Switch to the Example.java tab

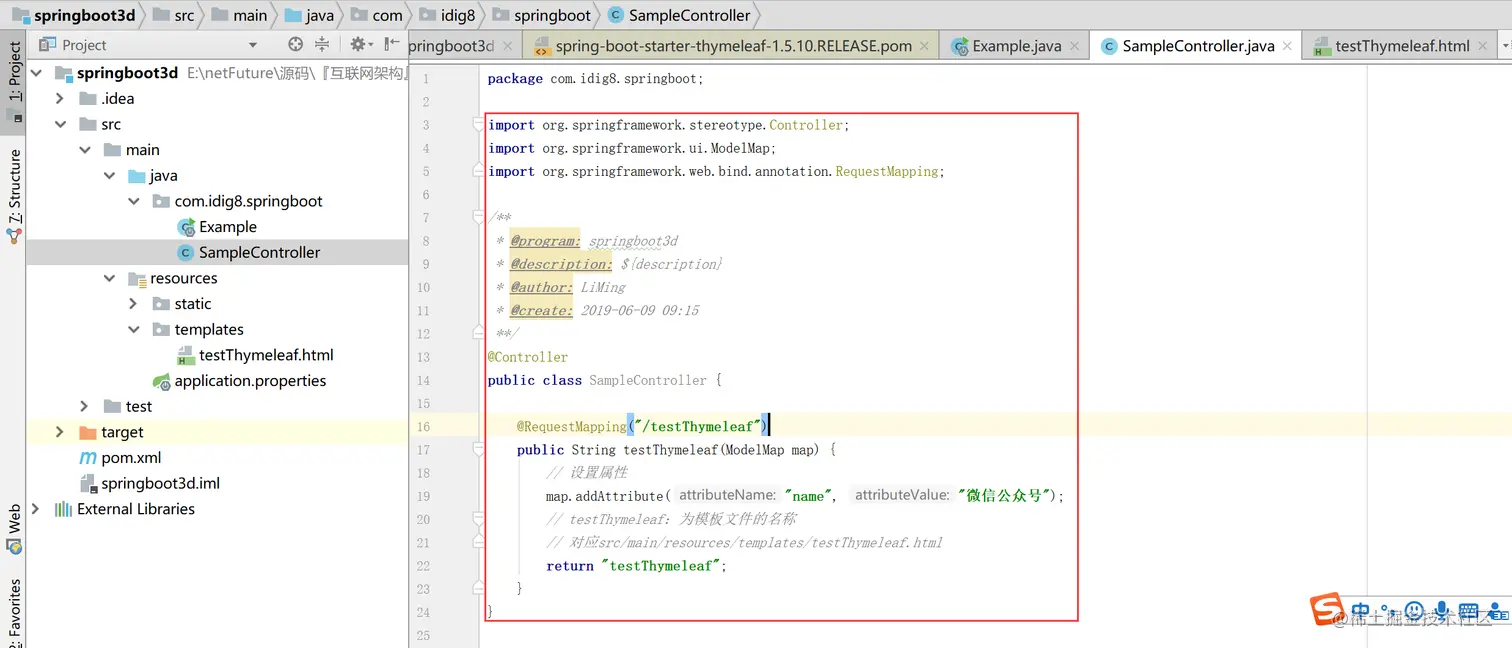coord(1016,46)
